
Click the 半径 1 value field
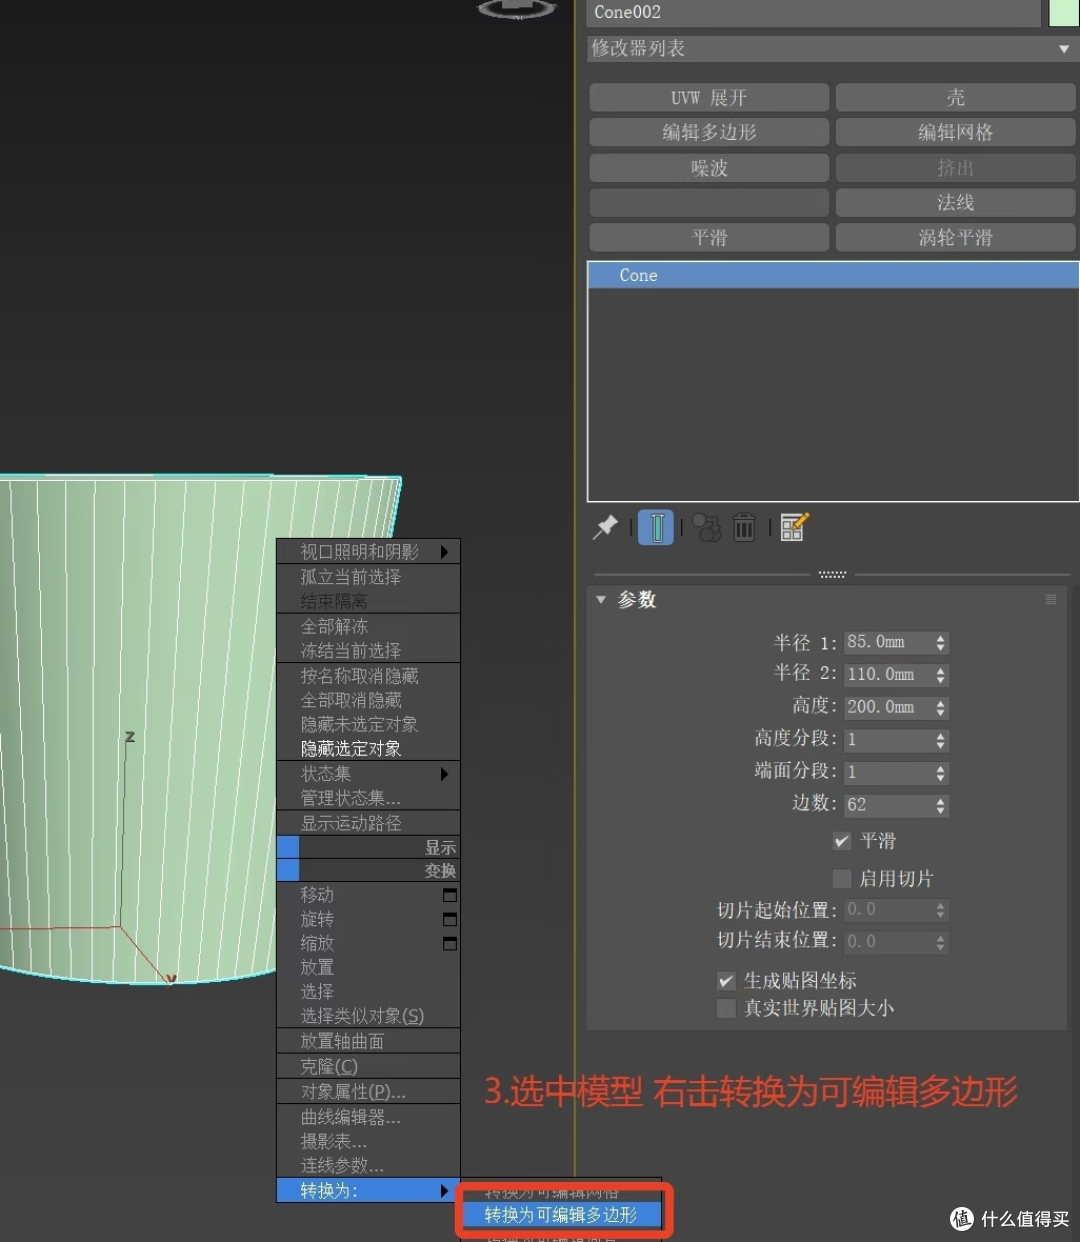888,643
